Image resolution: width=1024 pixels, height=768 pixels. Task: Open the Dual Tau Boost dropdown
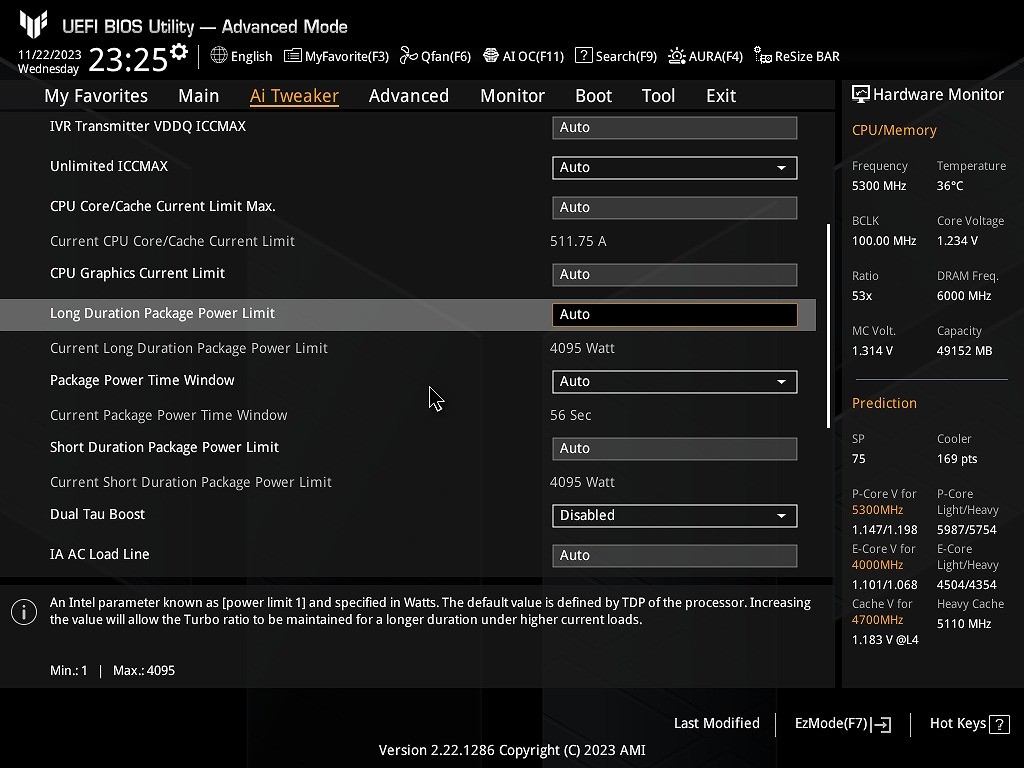click(674, 516)
